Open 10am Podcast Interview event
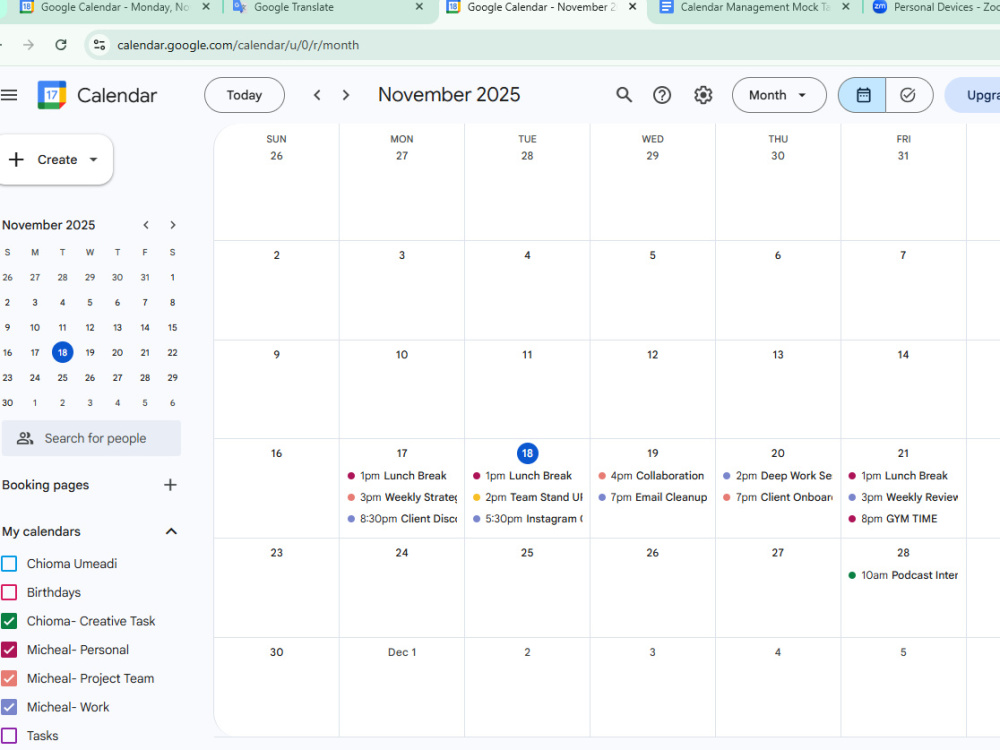 pyautogui.click(x=904, y=575)
